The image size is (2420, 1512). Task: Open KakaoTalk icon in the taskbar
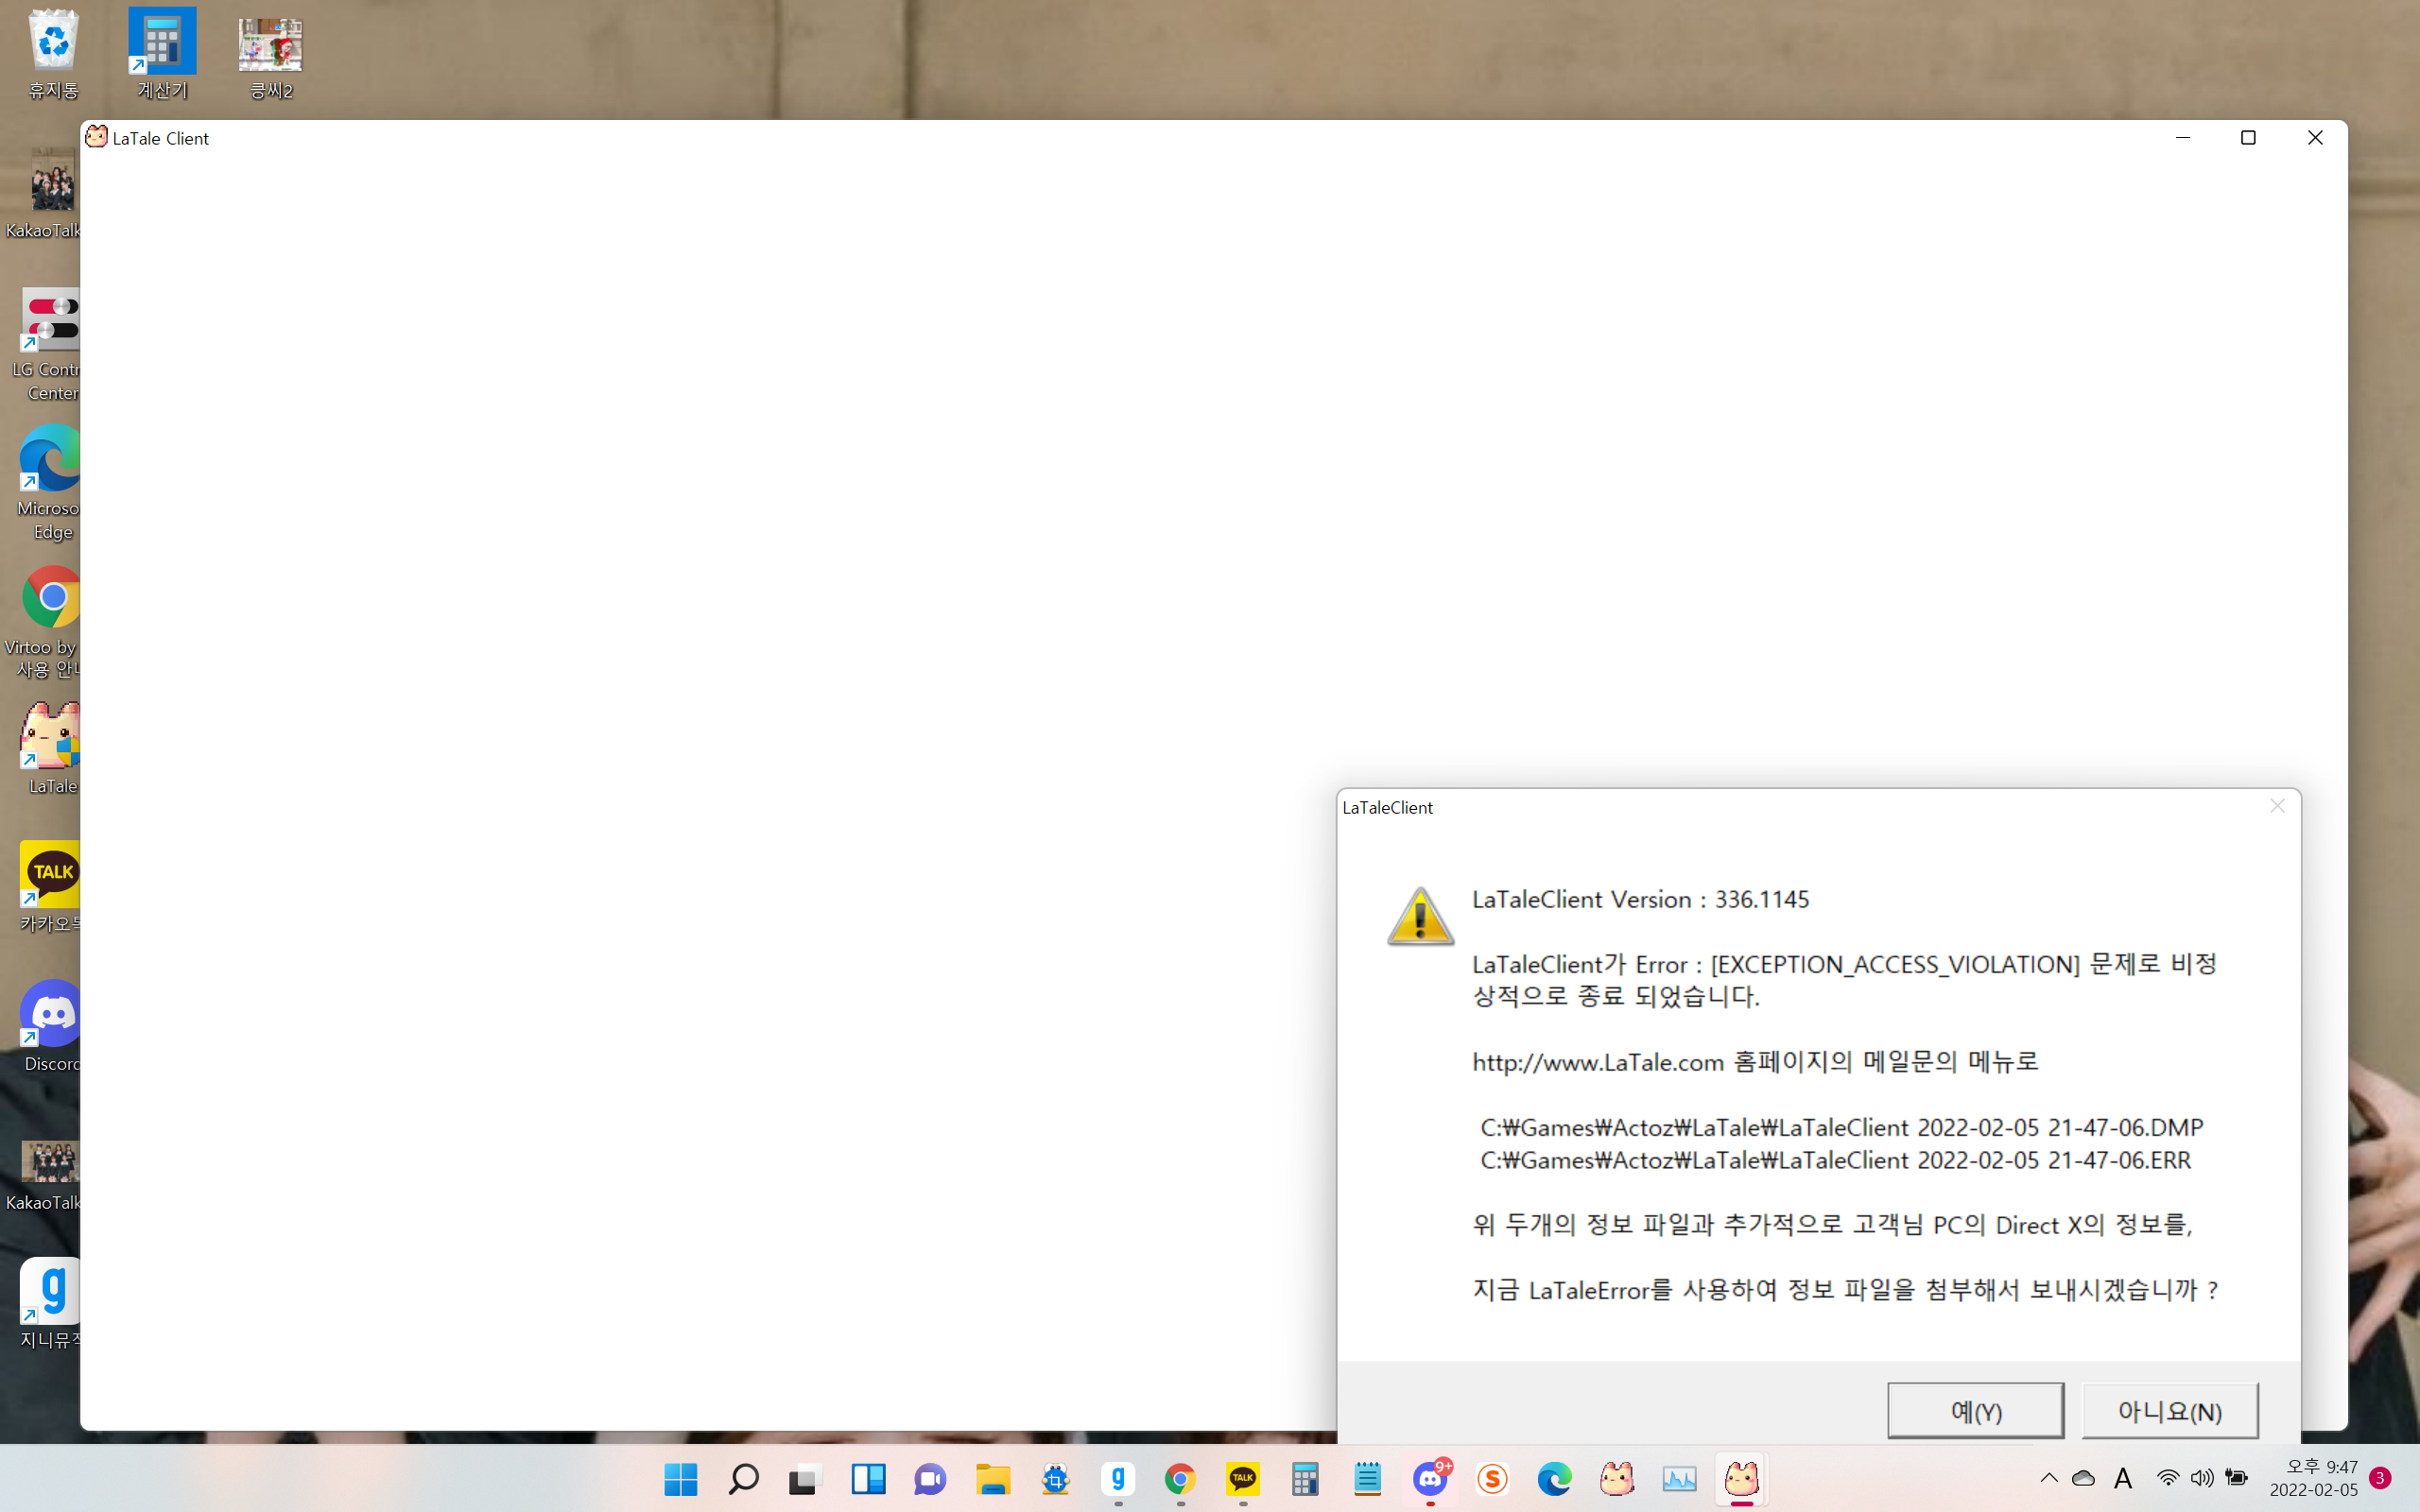pyautogui.click(x=1242, y=1479)
